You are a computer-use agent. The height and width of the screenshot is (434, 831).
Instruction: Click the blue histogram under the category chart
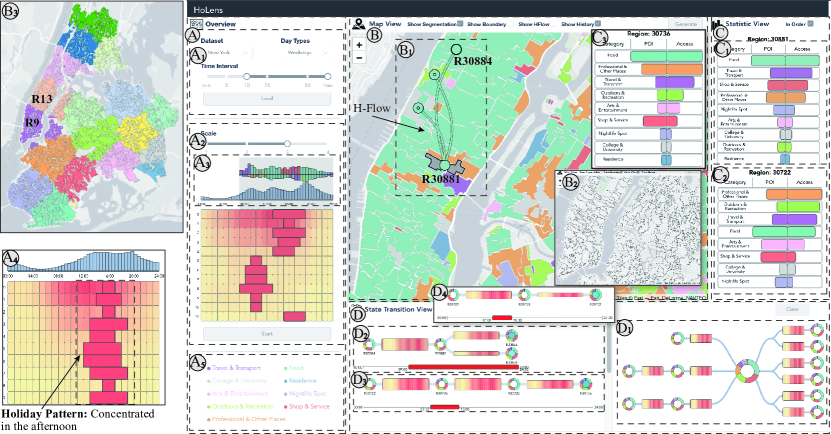click(x=267, y=193)
